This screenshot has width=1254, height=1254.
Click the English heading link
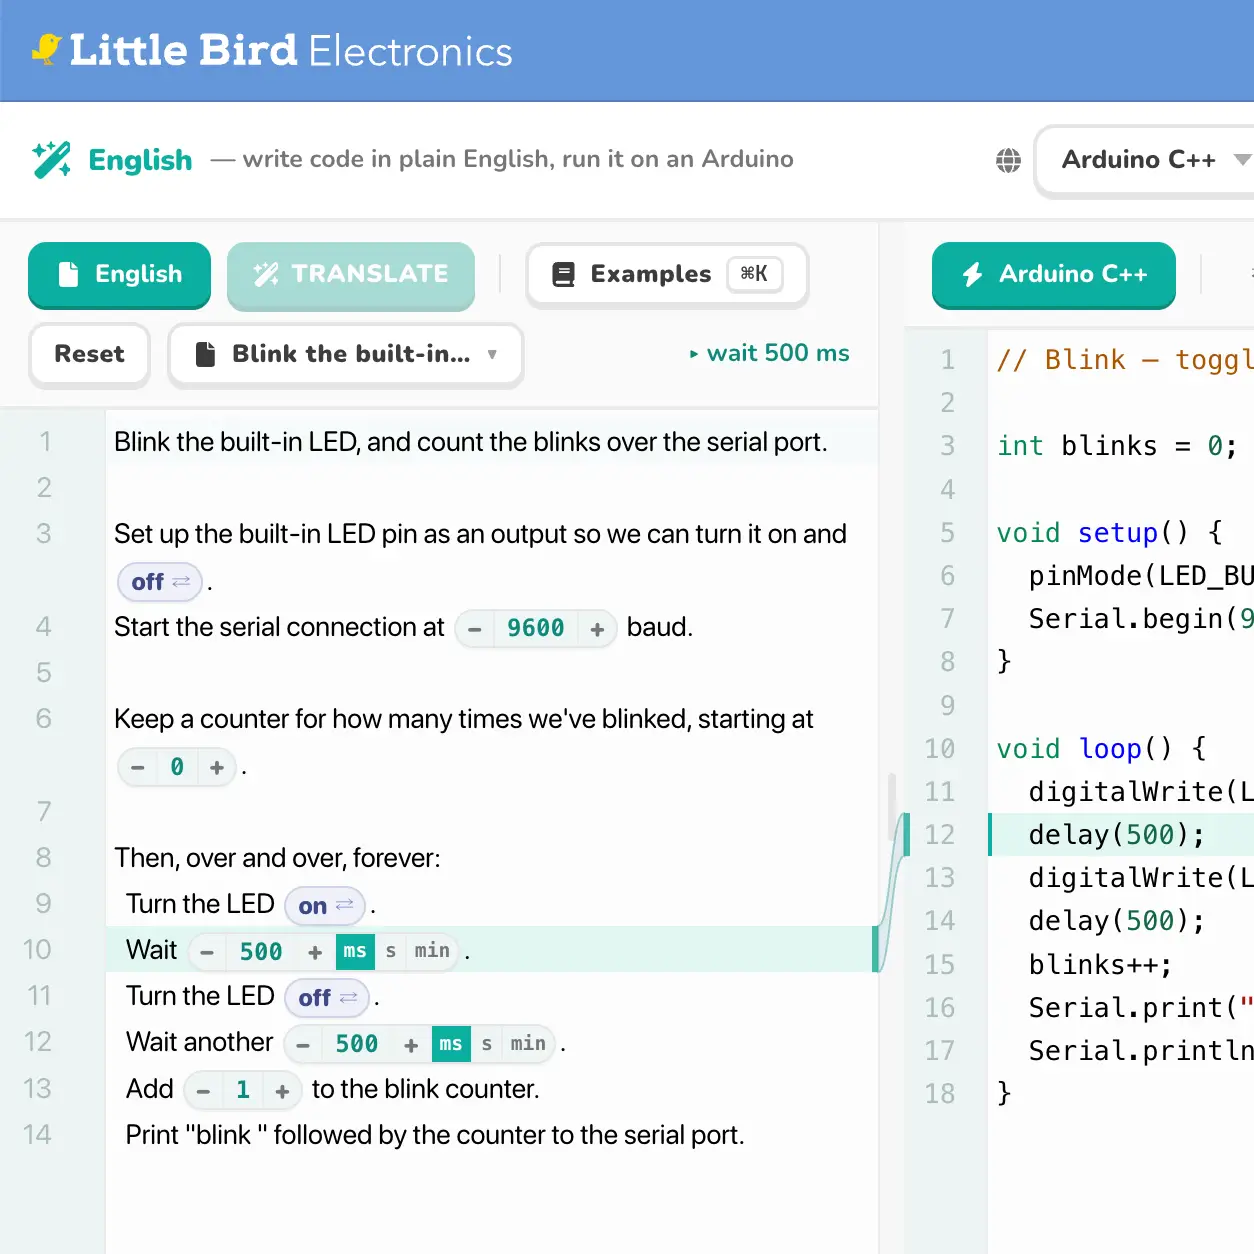point(140,160)
